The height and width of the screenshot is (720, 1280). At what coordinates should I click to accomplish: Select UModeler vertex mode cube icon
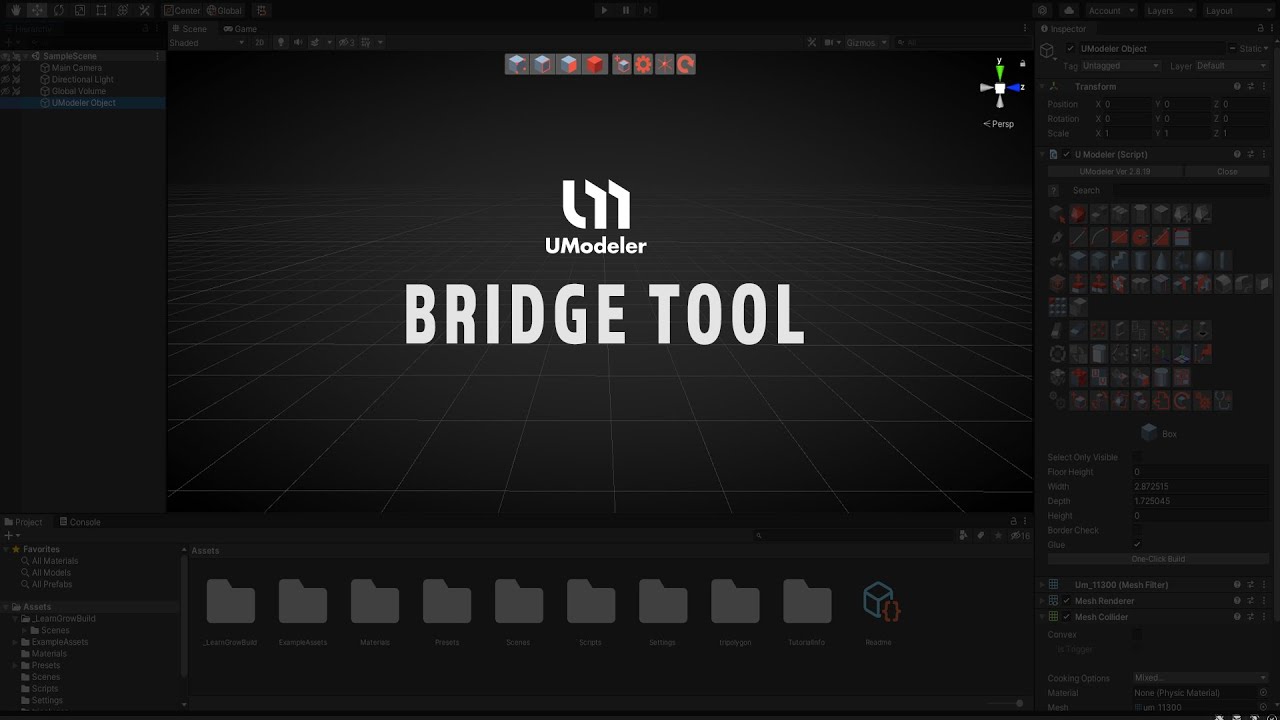517,64
